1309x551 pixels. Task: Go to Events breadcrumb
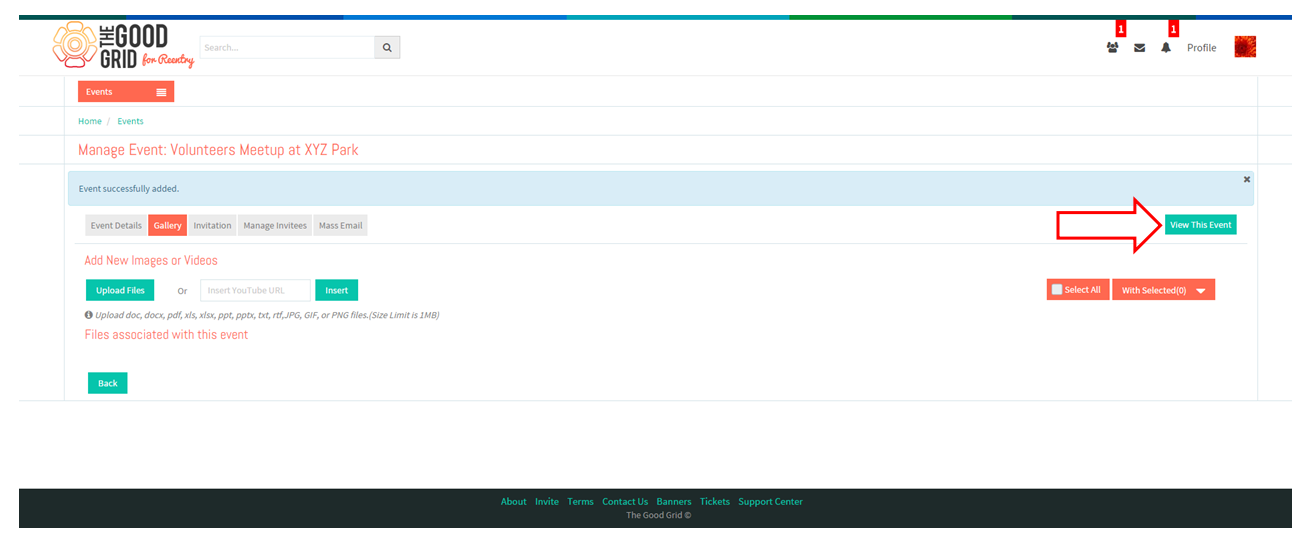(130, 121)
